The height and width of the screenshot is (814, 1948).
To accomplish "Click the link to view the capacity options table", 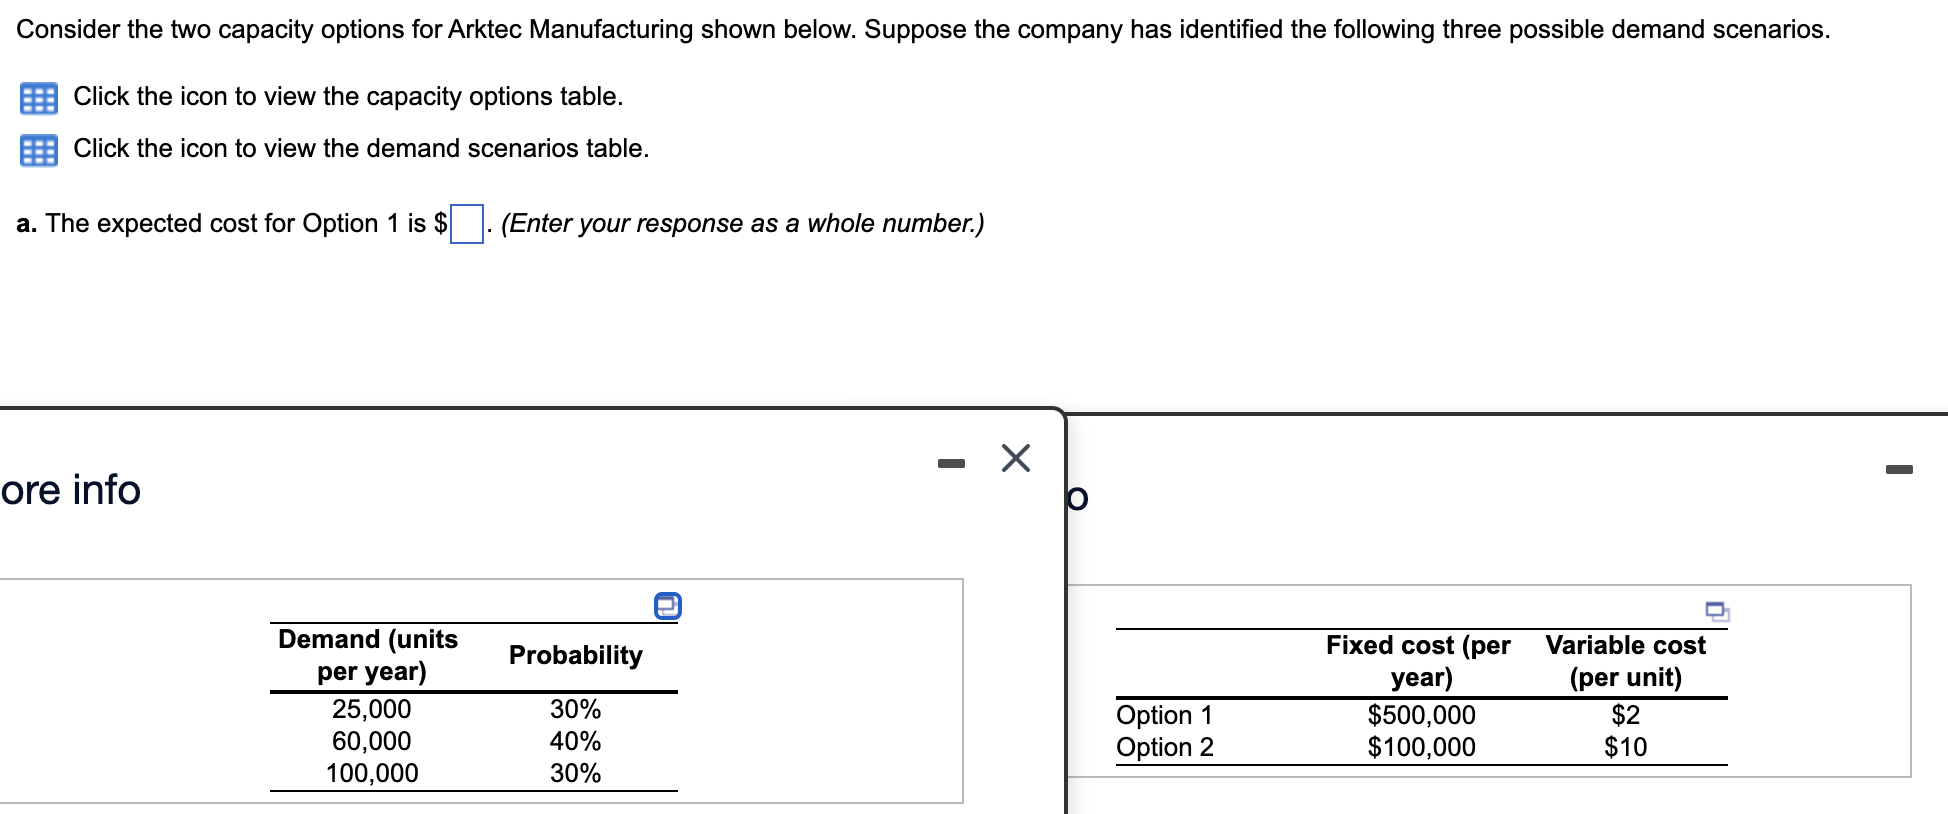I will point(348,96).
